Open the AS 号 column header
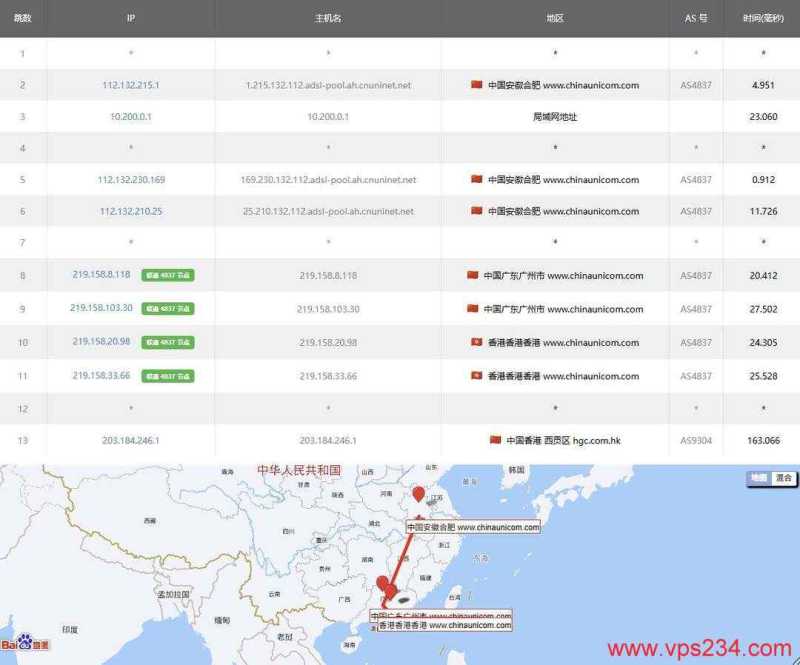Viewport: 800px width, 665px height. pos(695,17)
